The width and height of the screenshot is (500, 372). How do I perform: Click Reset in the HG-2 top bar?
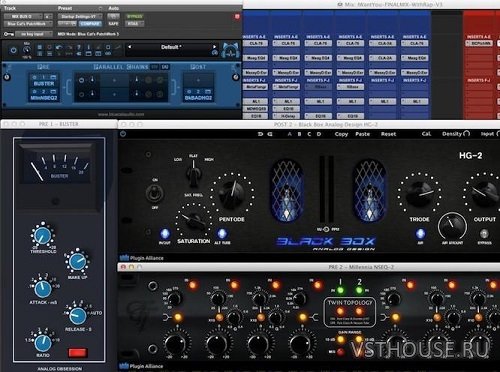389,134
